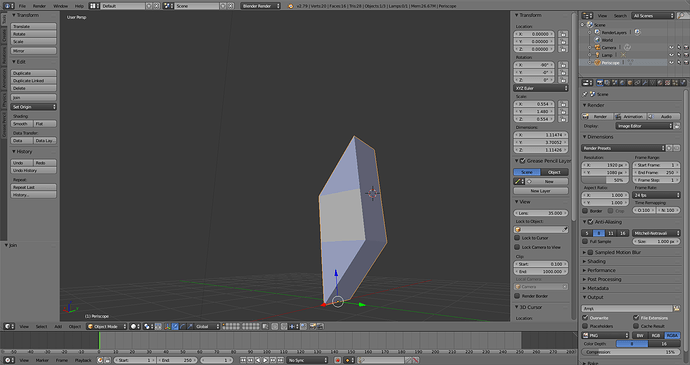The image size is (690, 365).
Task: Open the Texture checker tab in Properties
Action: point(667,82)
